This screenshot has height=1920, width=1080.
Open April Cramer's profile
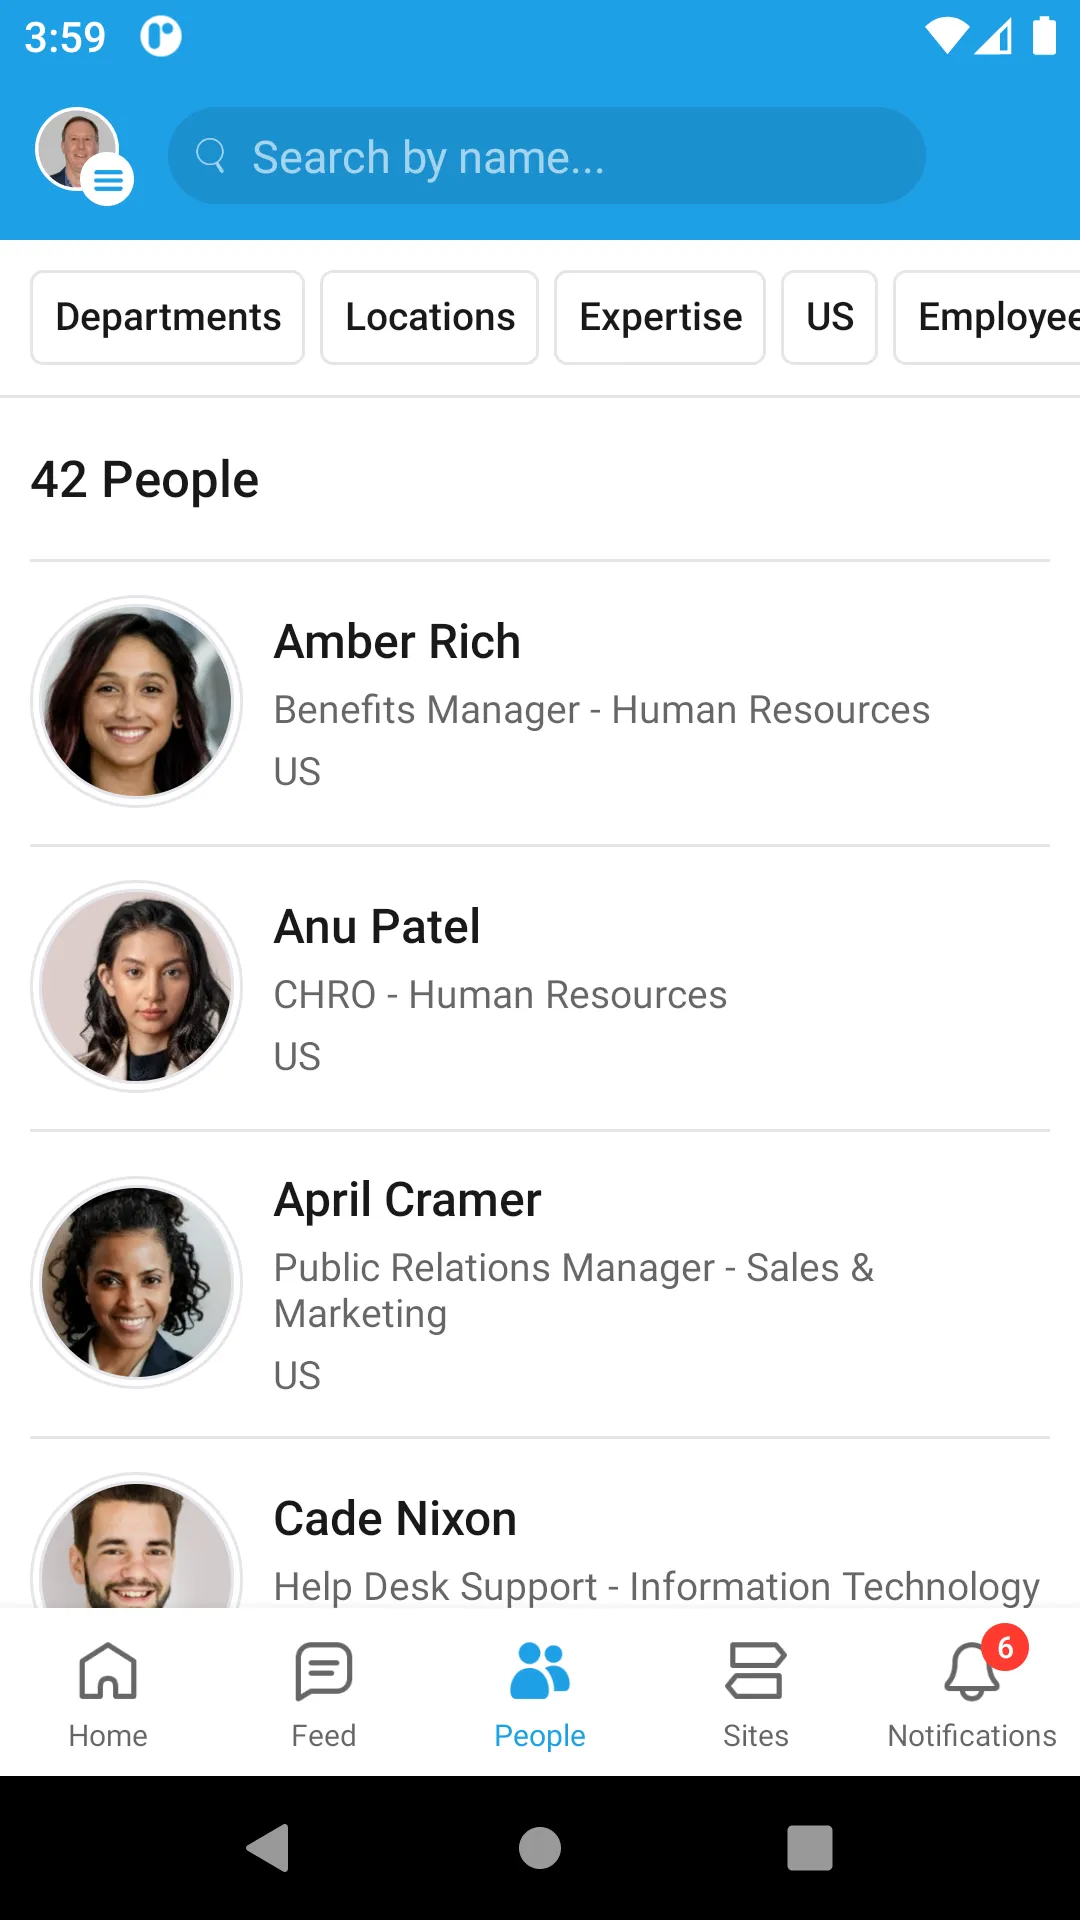[540, 1284]
